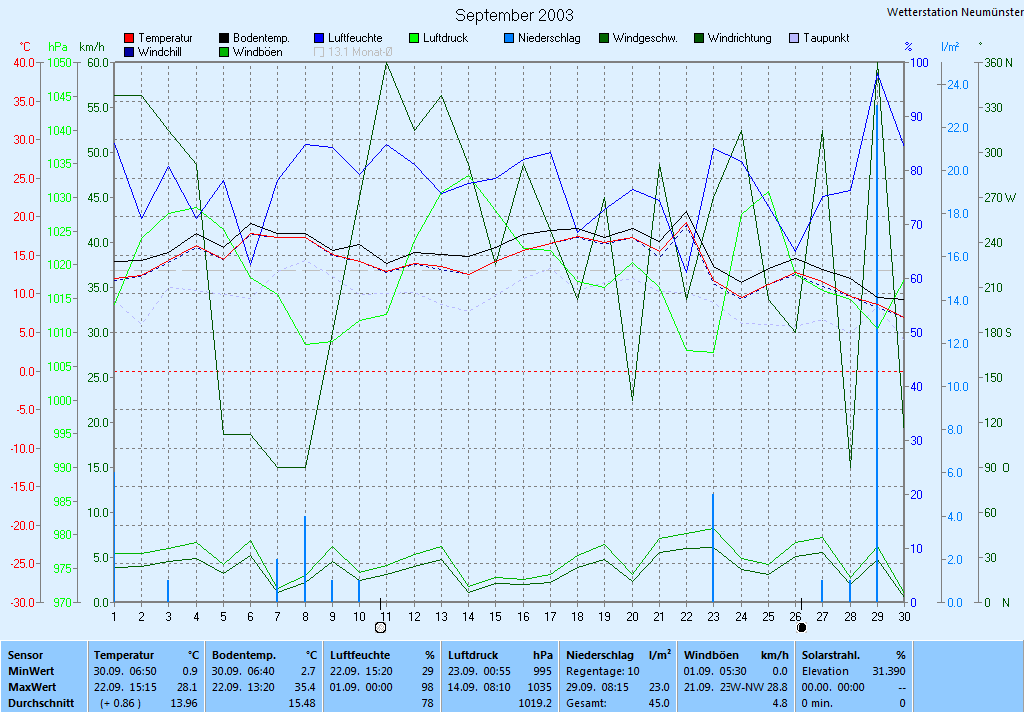
Task: Select day 8 on the x-axis
Action: (x=305, y=616)
